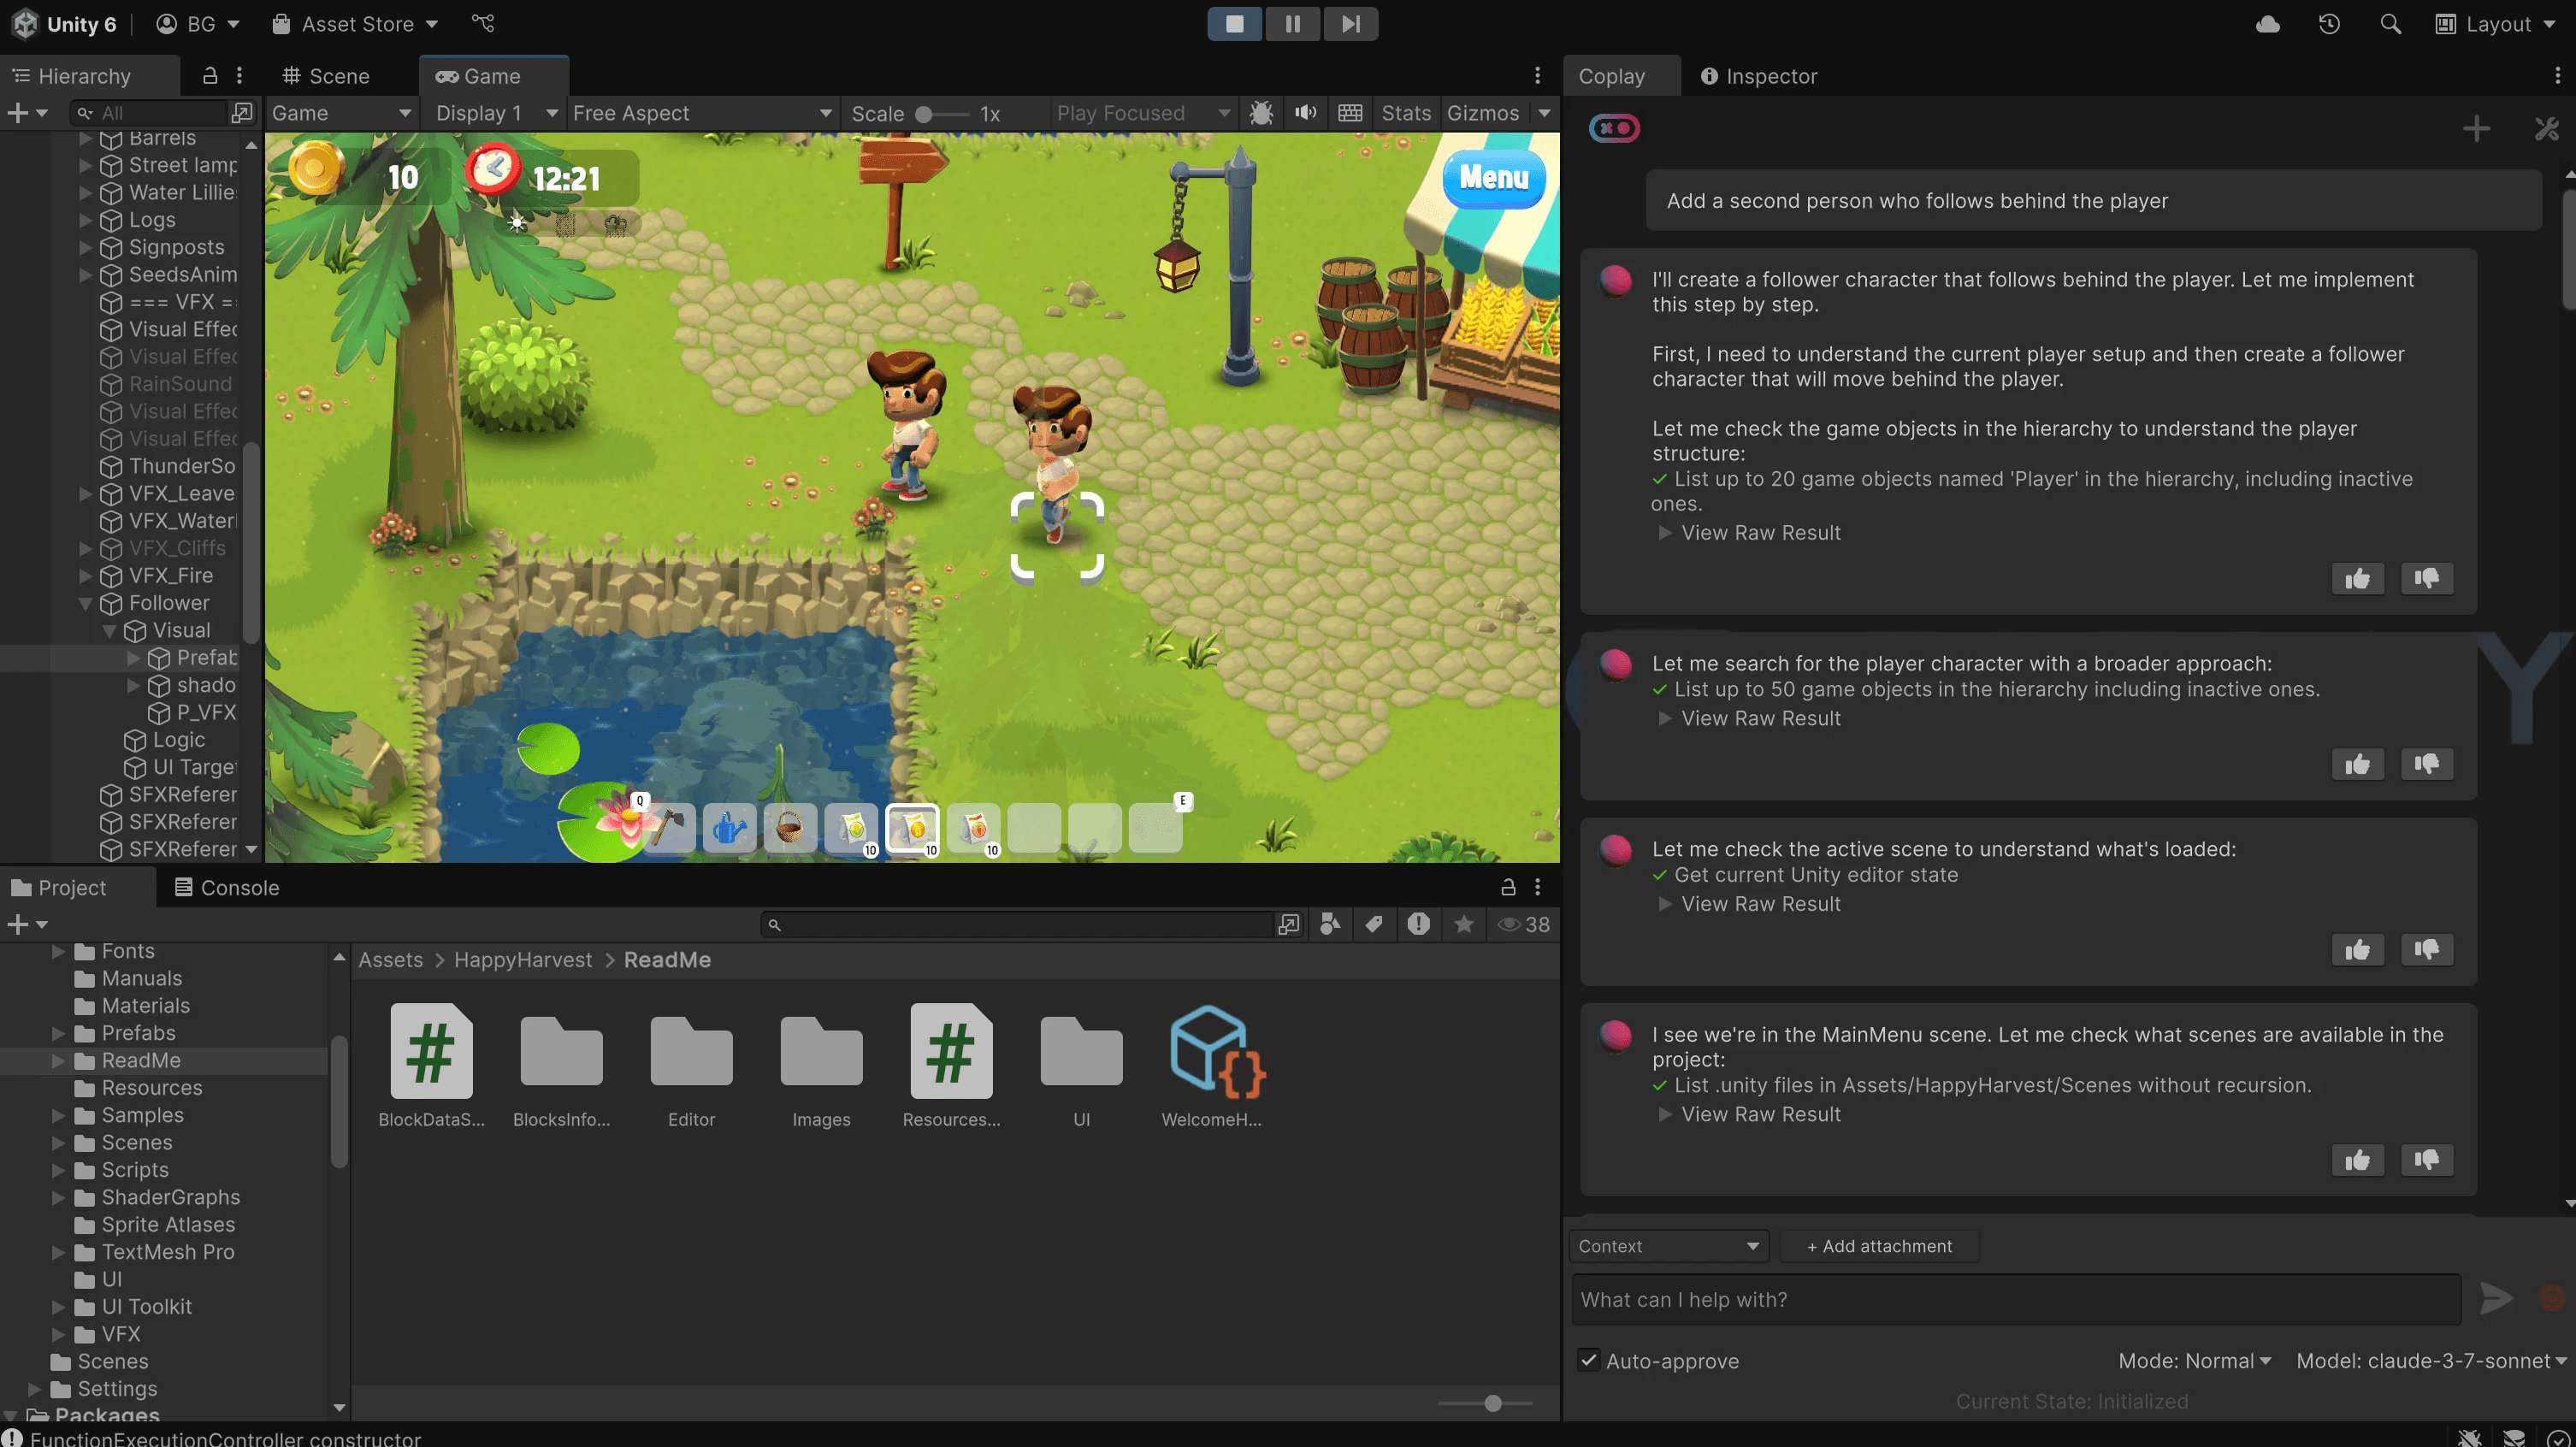The width and height of the screenshot is (2576, 1447).
Task: Open the Free Aspect dropdown
Action: [x=702, y=113]
